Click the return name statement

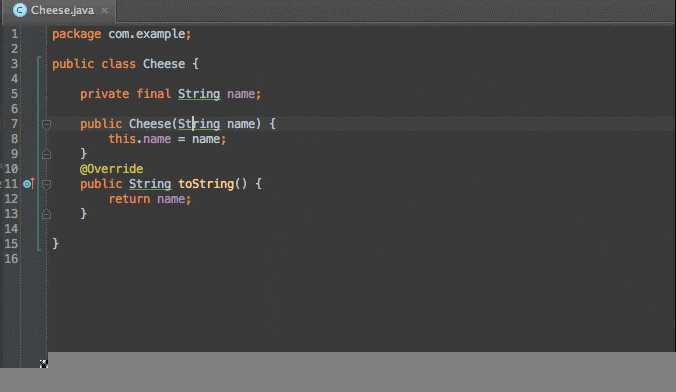150,199
